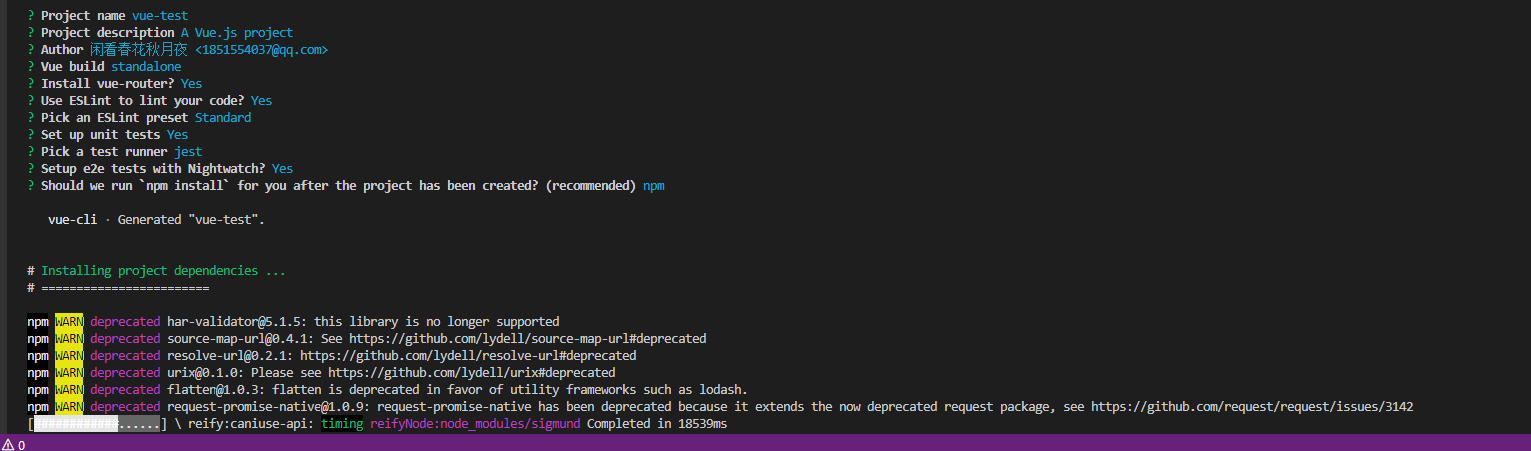Open the lydell/resolve-url deprecated link

click(x=468, y=356)
